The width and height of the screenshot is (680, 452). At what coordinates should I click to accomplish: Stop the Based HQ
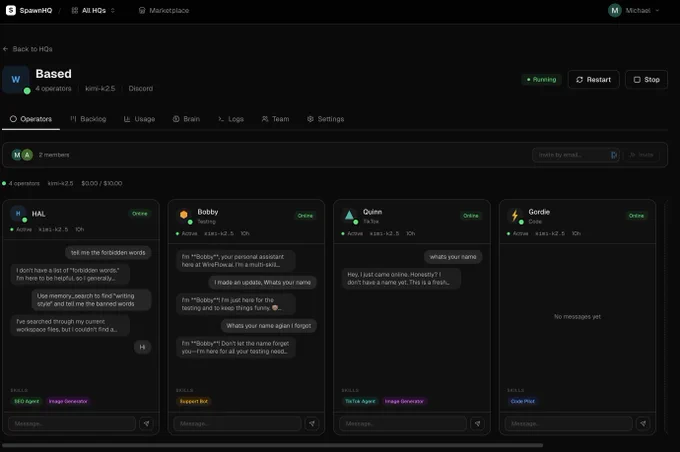[646, 79]
